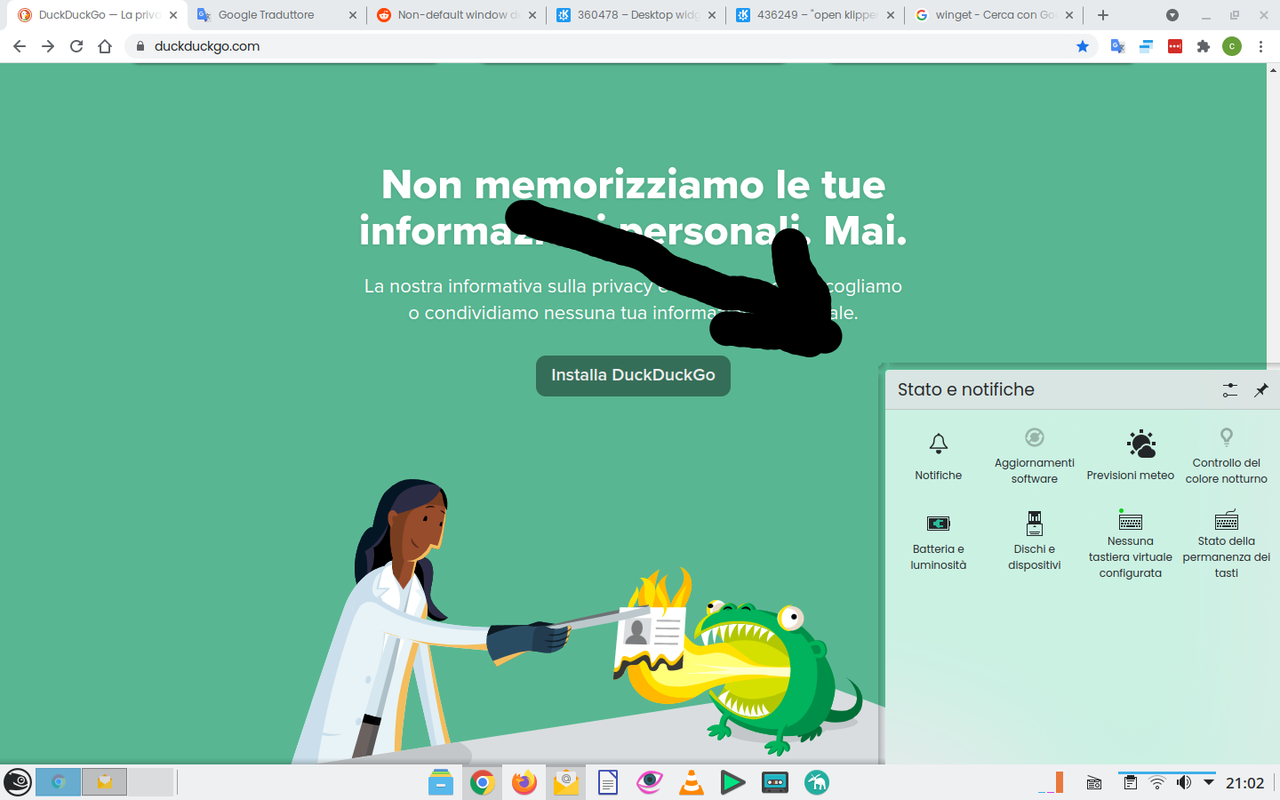The width and height of the screenshot is (1280, 800).
Task: Open Dischi e dispositivi item
Action: (1034, 541)
